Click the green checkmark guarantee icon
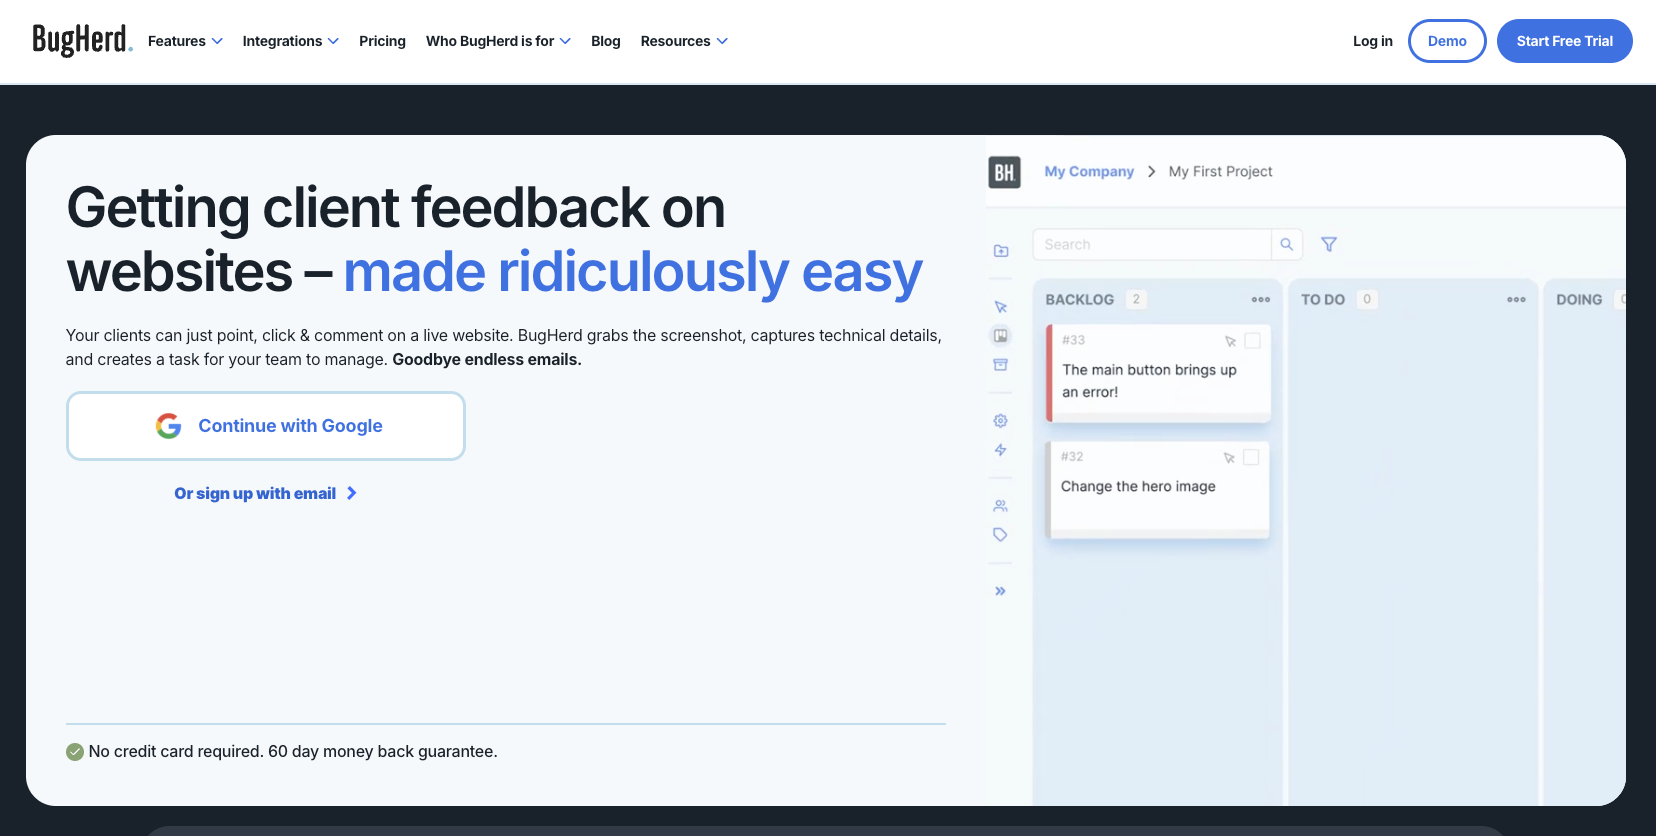 [x=75, y=752]
